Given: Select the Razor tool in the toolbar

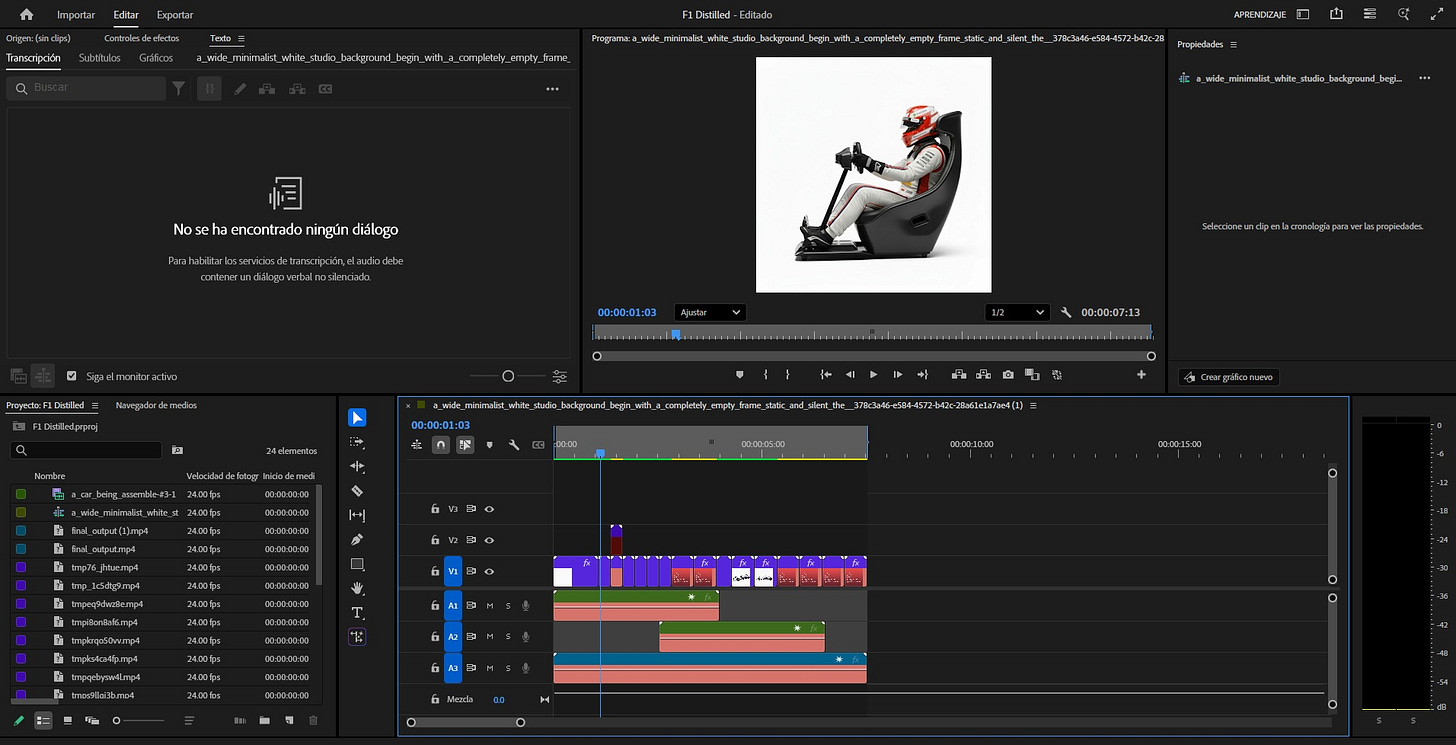Looking at the screenshot, I should click(x=357, y=491).
